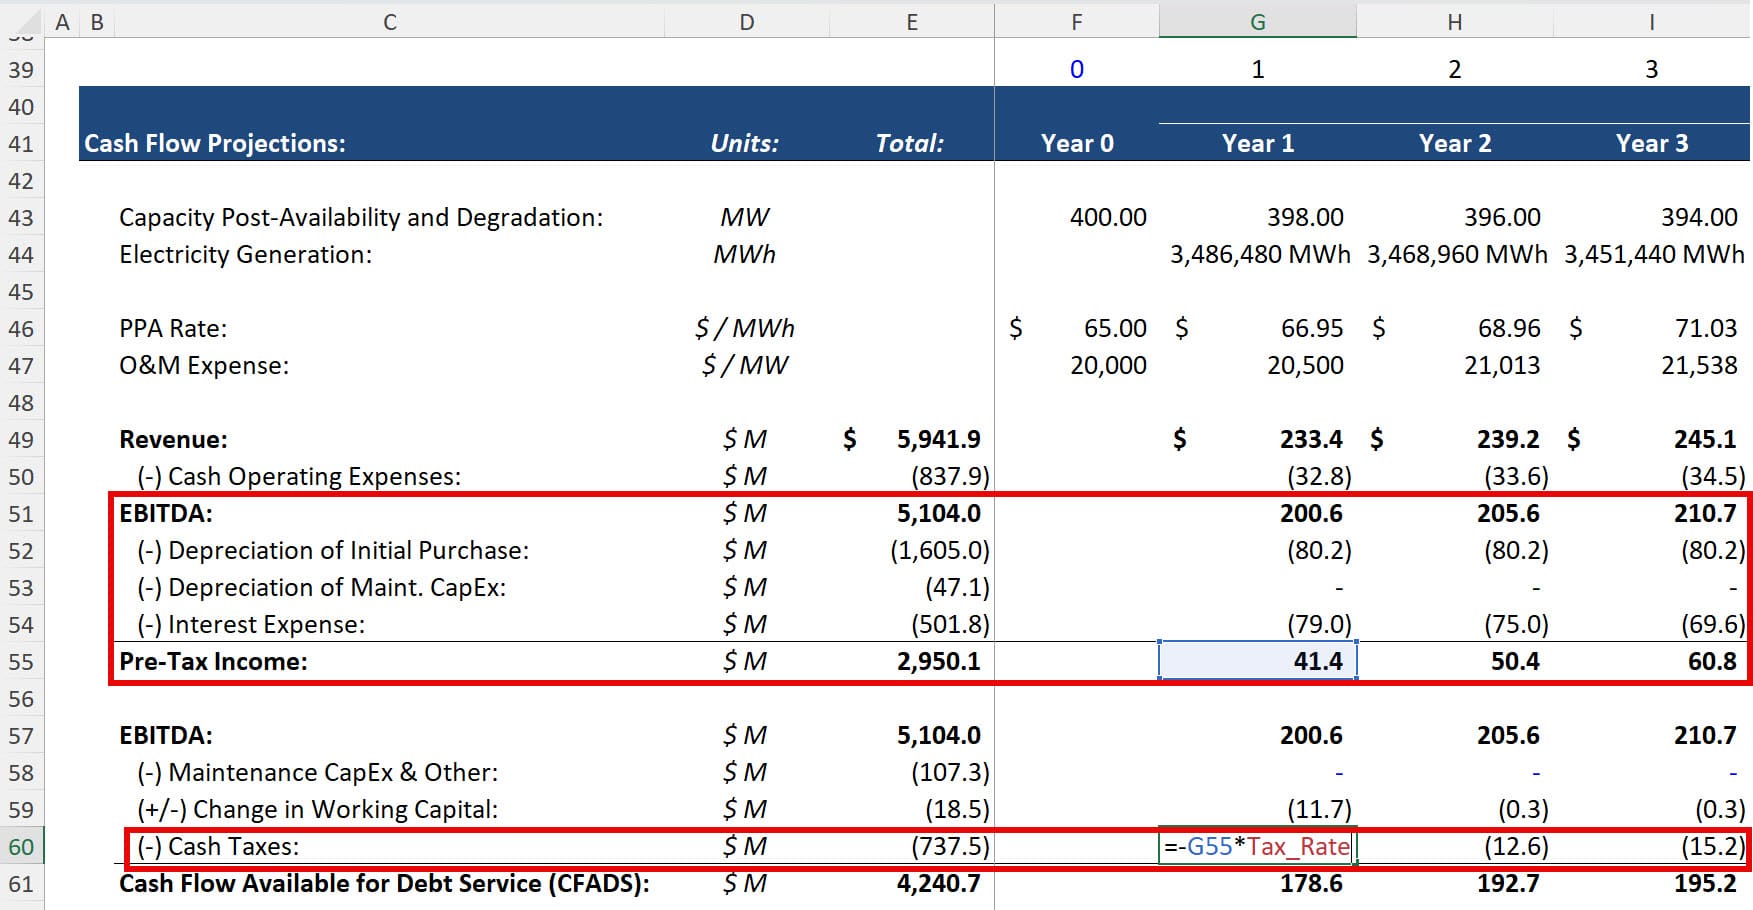Click the Pre-Tax Income Year 1 value 41.4
The width and height of the screenshot is (1753, 910).
(x=1257, y=661)
